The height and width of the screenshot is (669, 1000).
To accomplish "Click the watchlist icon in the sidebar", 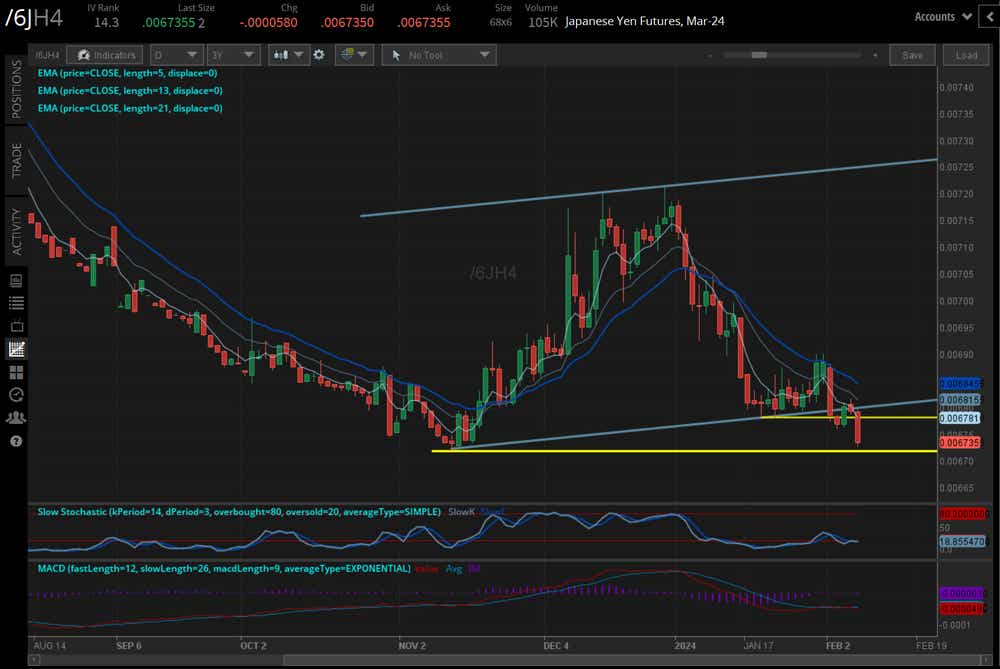I will [x=14, y=301].
